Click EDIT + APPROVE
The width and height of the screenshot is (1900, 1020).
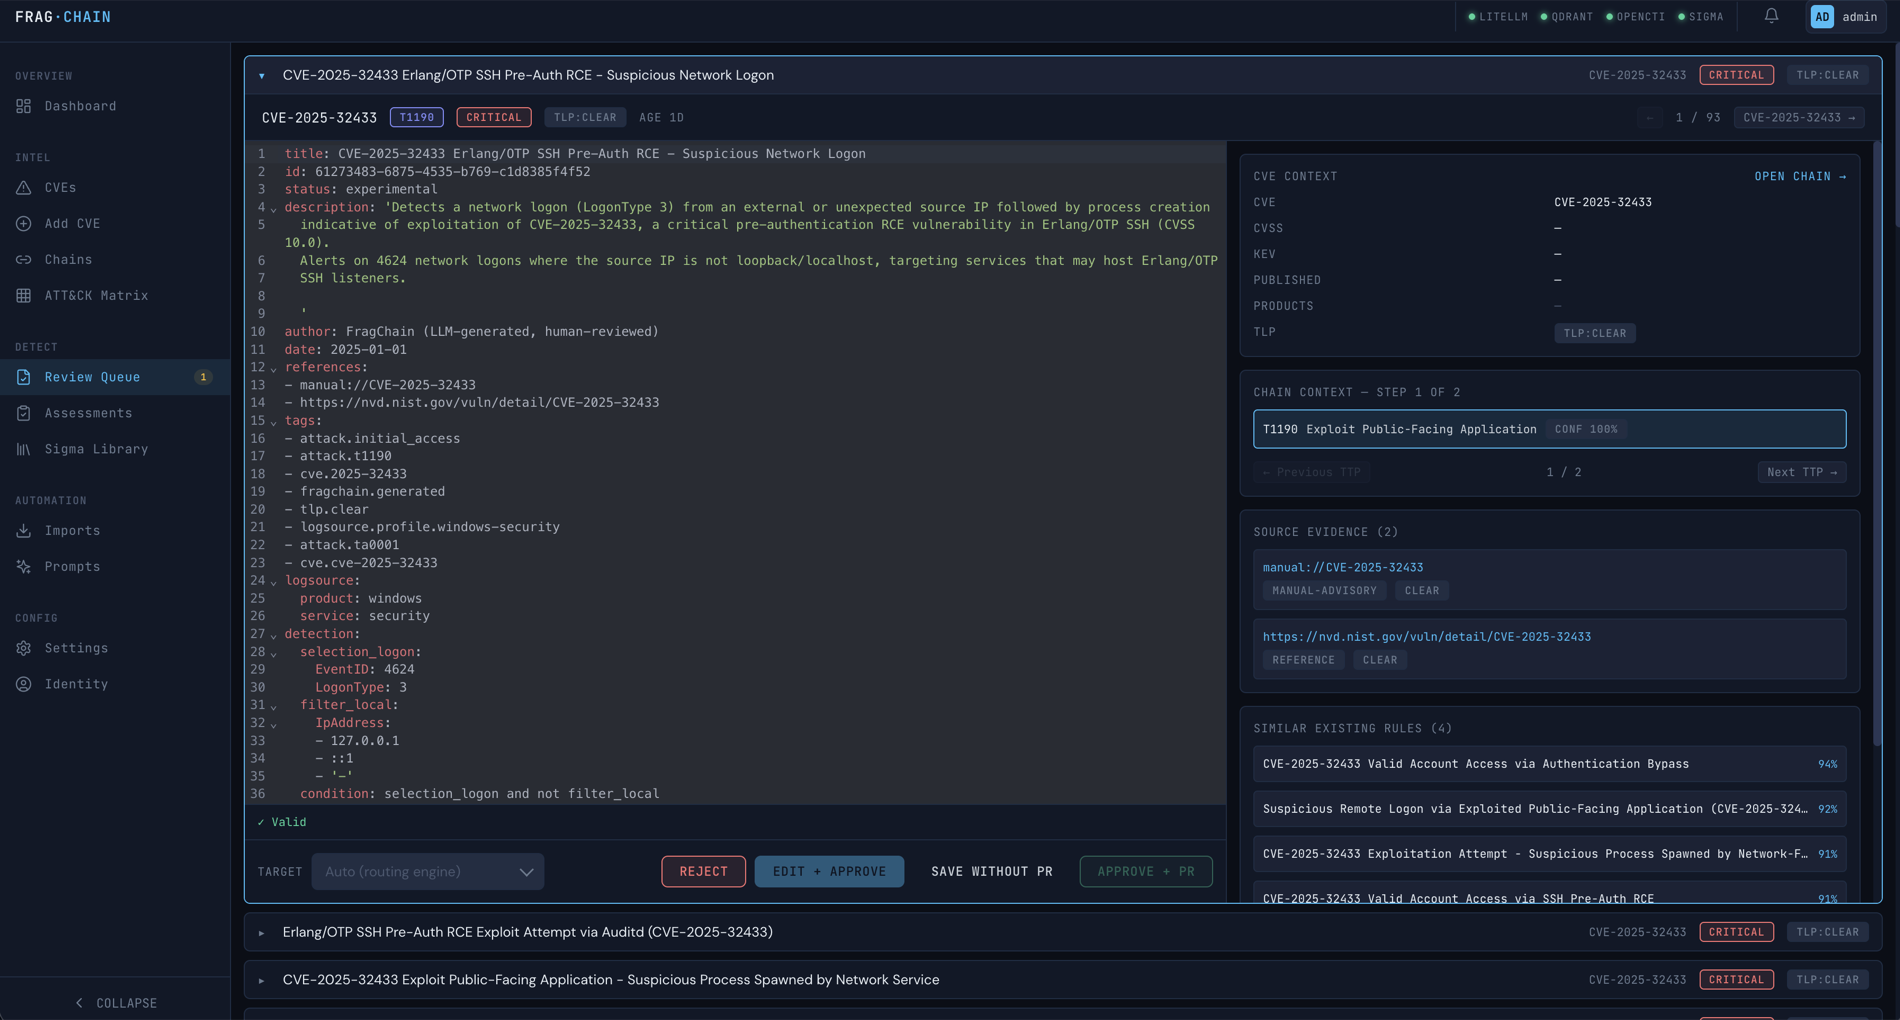click(829, 872)
